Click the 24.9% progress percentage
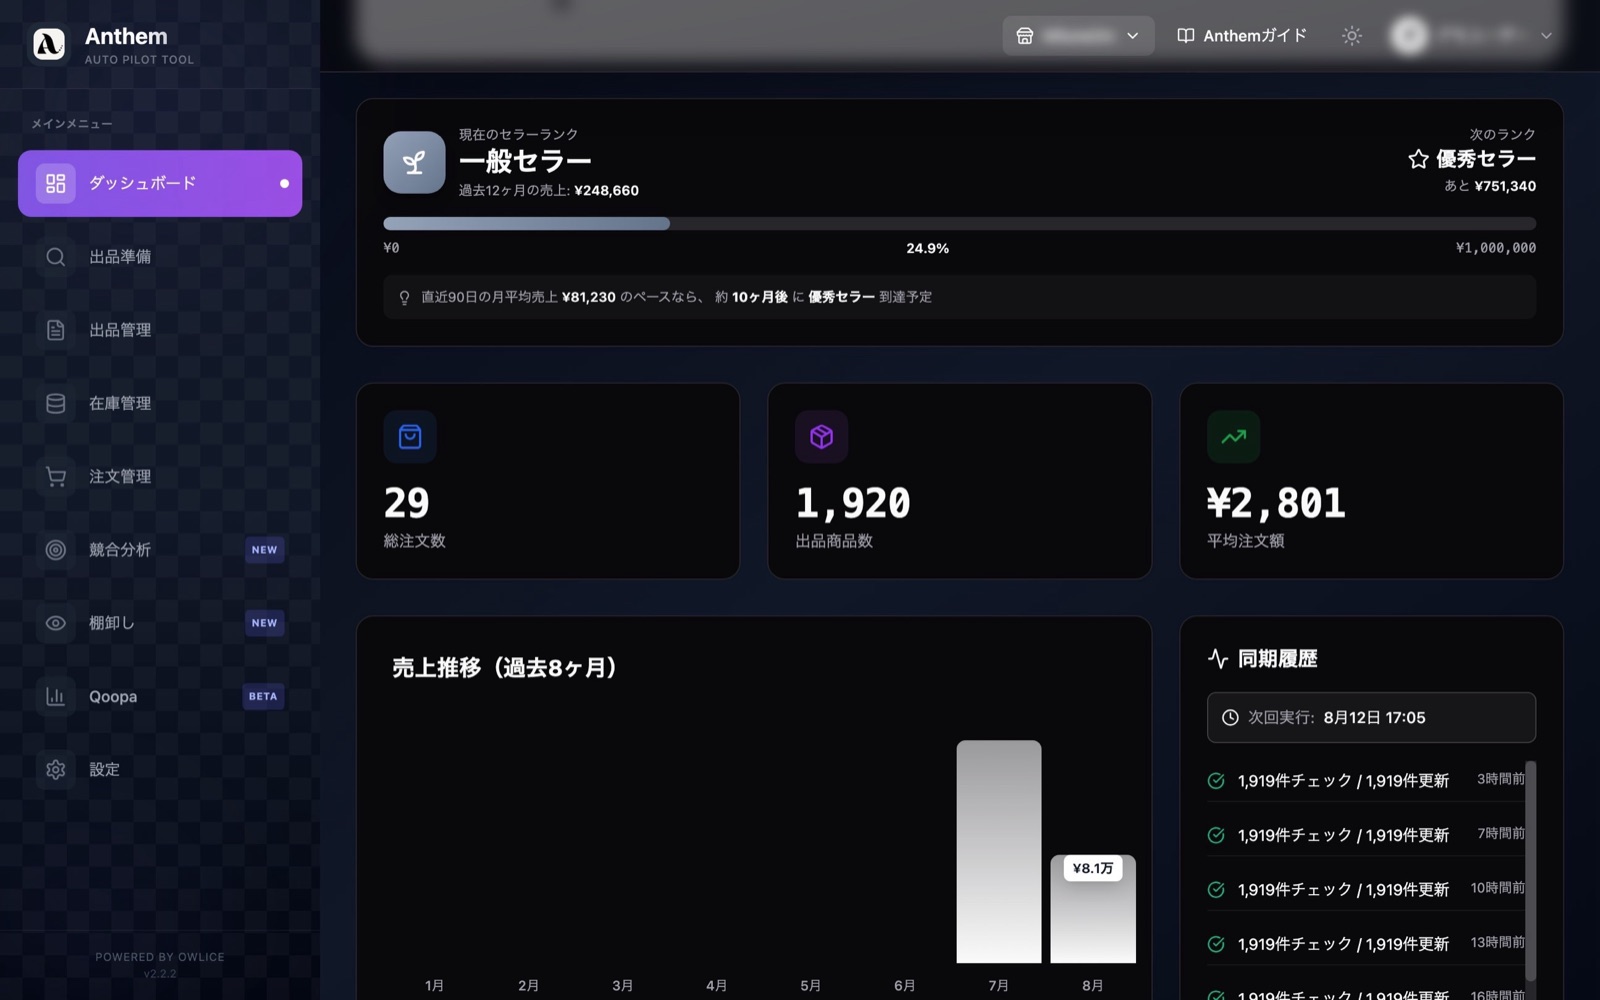This screenshot has width=1600, height=1000. click(x=928, y=248)
